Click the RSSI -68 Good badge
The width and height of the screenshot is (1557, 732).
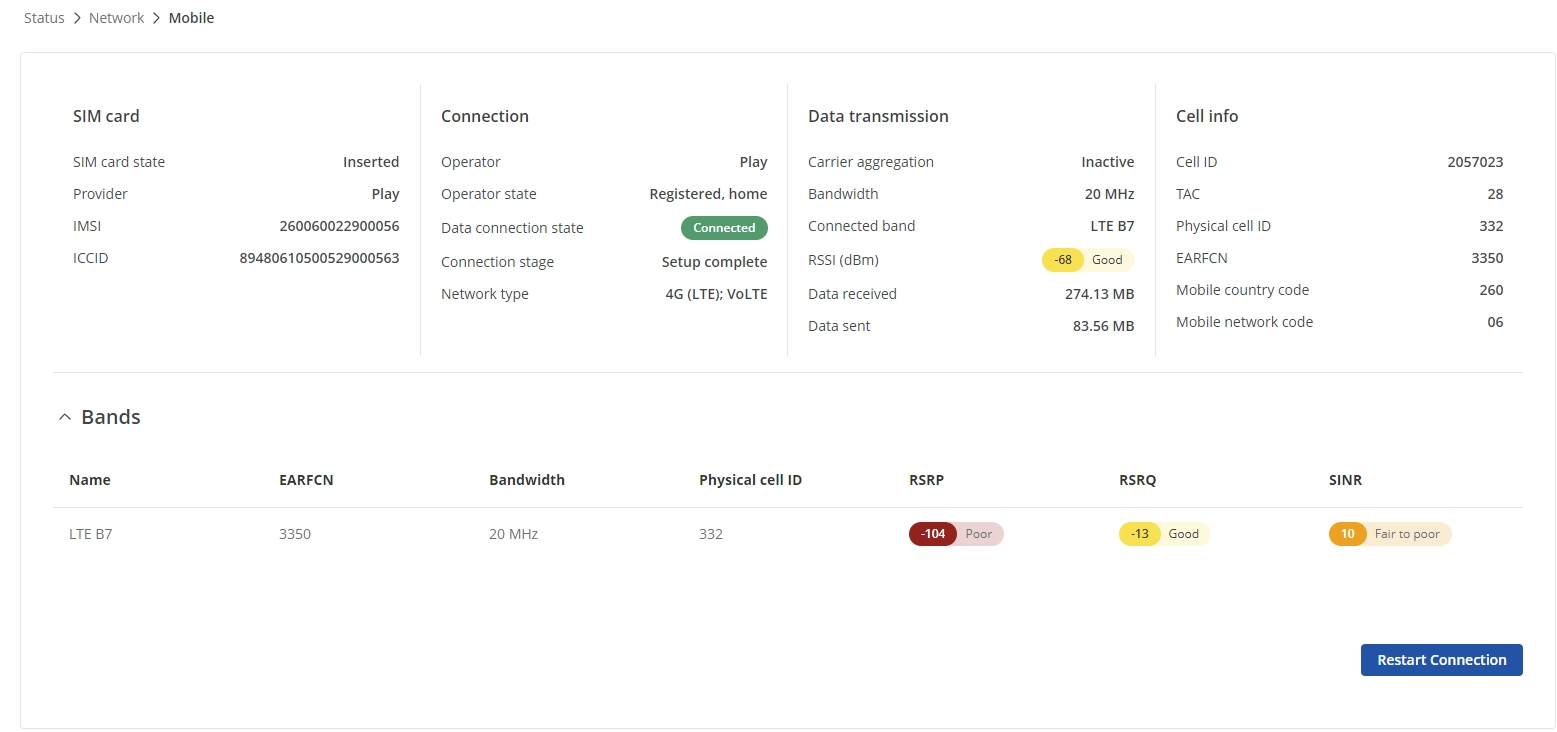tap(1088, 260)
